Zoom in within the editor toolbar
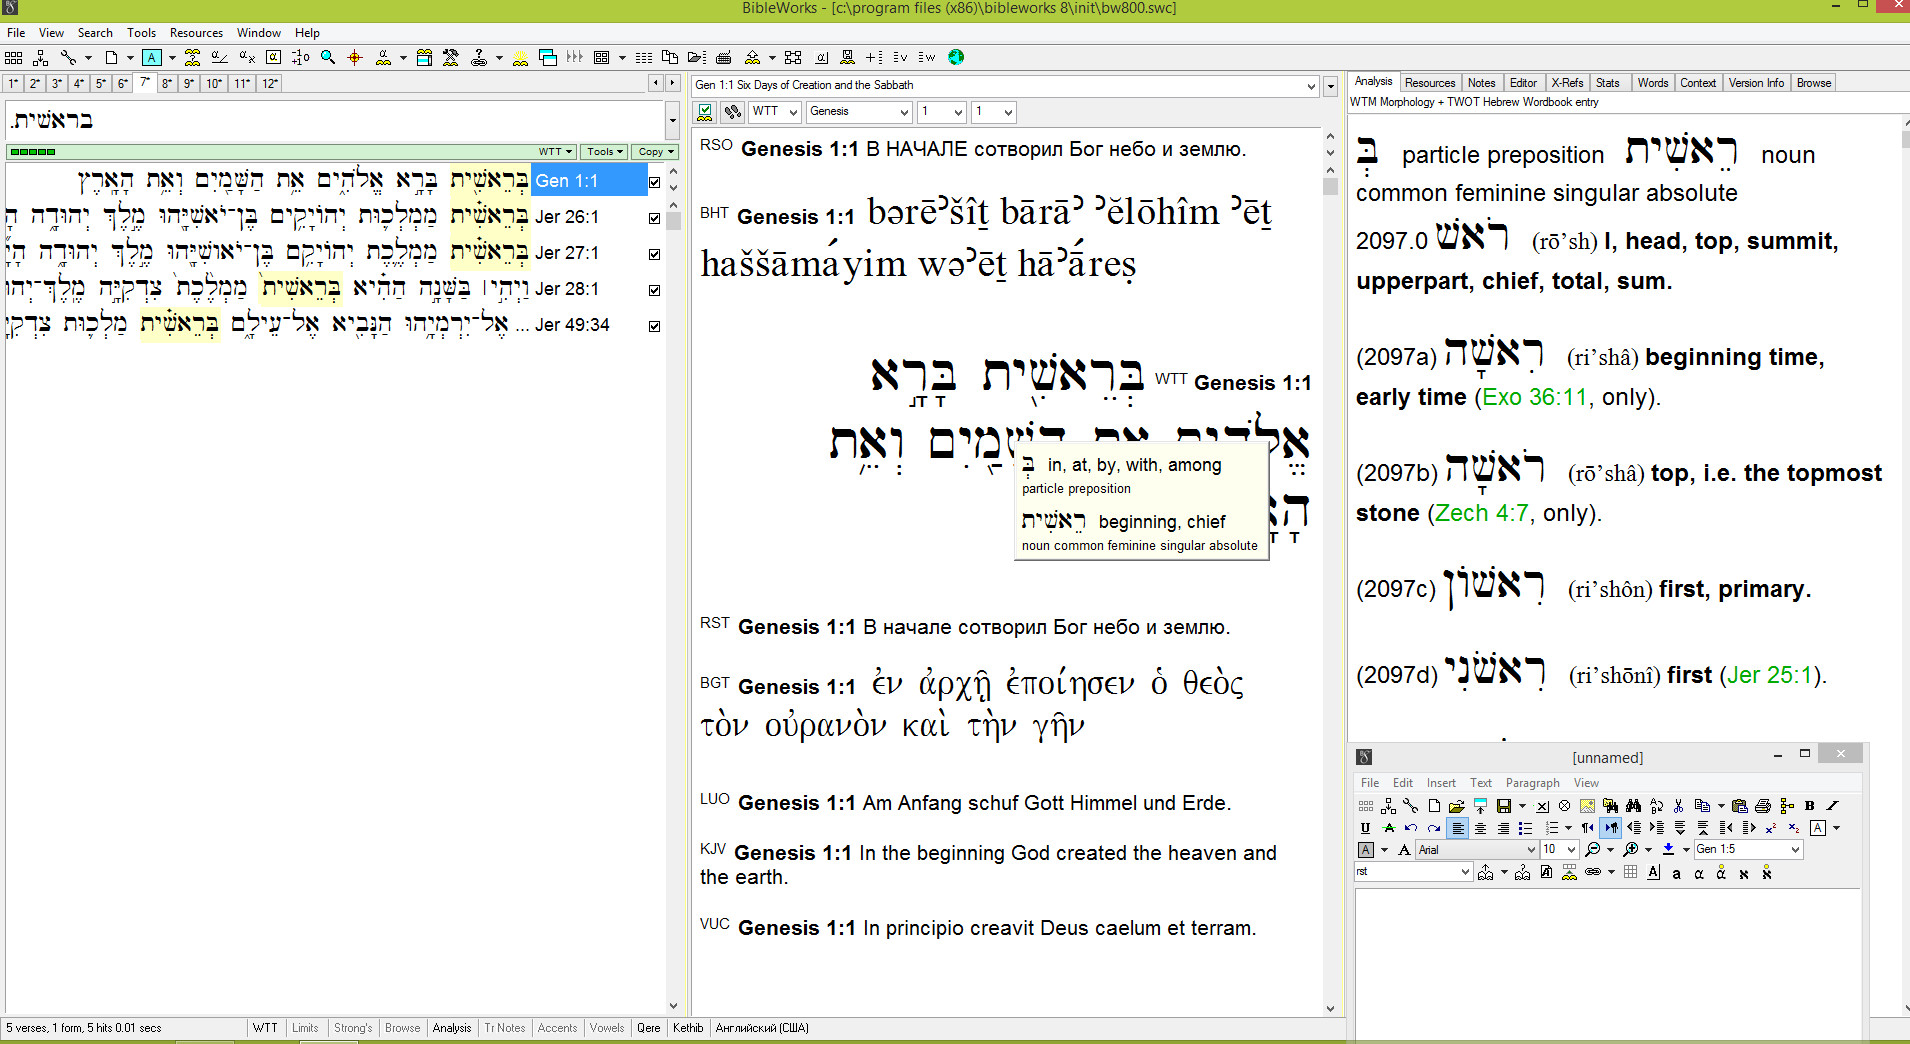Image resolution: width=1910 pixels, height=1044 pixels. pos(1630,849)
